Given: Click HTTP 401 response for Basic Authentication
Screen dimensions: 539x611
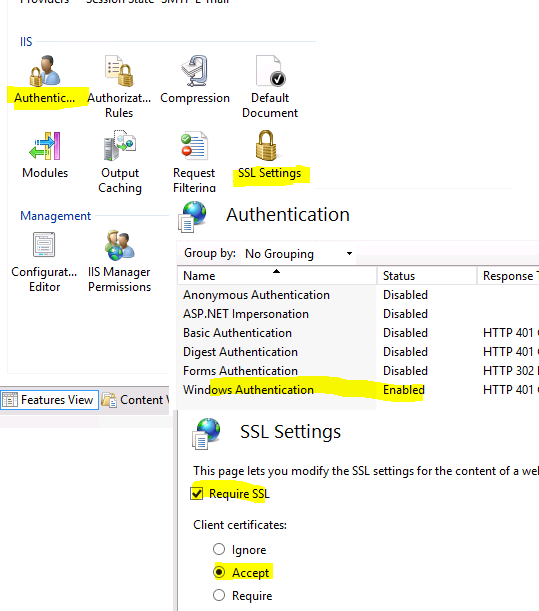Looking at the screenshot, I should [x=511, y=333].
